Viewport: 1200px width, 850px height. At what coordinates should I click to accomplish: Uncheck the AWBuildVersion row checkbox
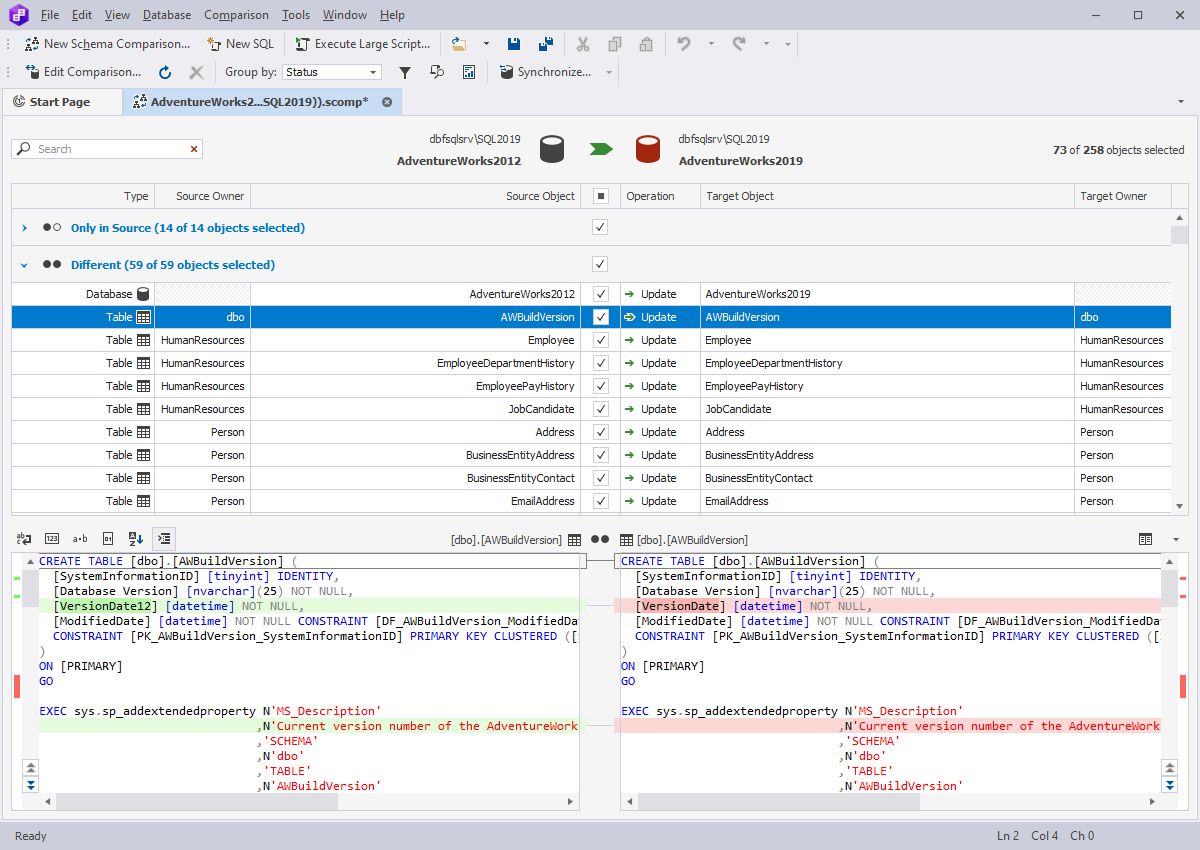600,317
